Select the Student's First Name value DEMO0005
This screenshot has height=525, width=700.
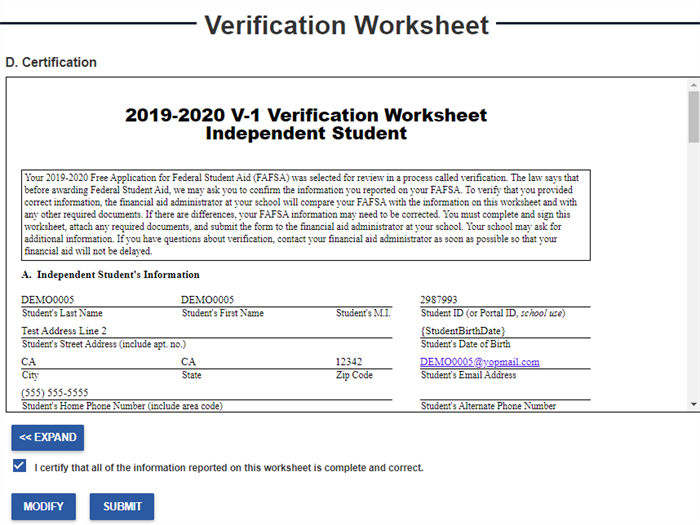point(207,299)
